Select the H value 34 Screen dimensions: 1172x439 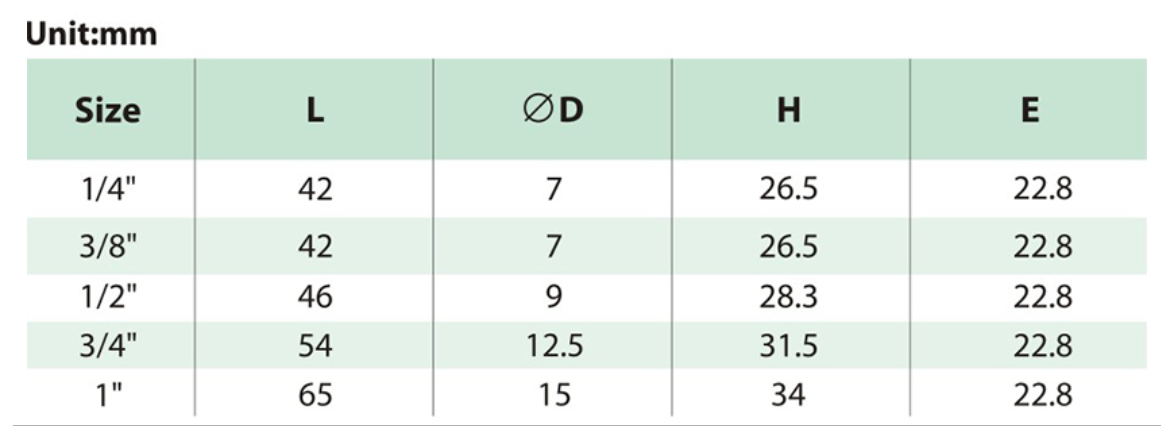click(x=789, y=395)
